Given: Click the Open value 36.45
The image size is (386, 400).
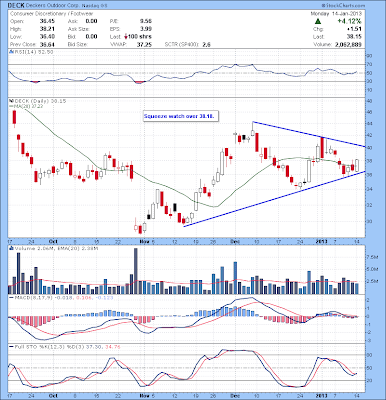Looking at the screenshot, I should 47,21.
